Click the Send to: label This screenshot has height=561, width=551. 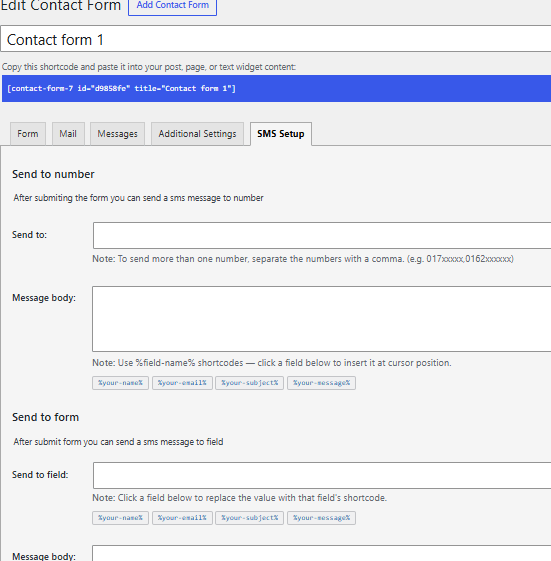(29, 235)
